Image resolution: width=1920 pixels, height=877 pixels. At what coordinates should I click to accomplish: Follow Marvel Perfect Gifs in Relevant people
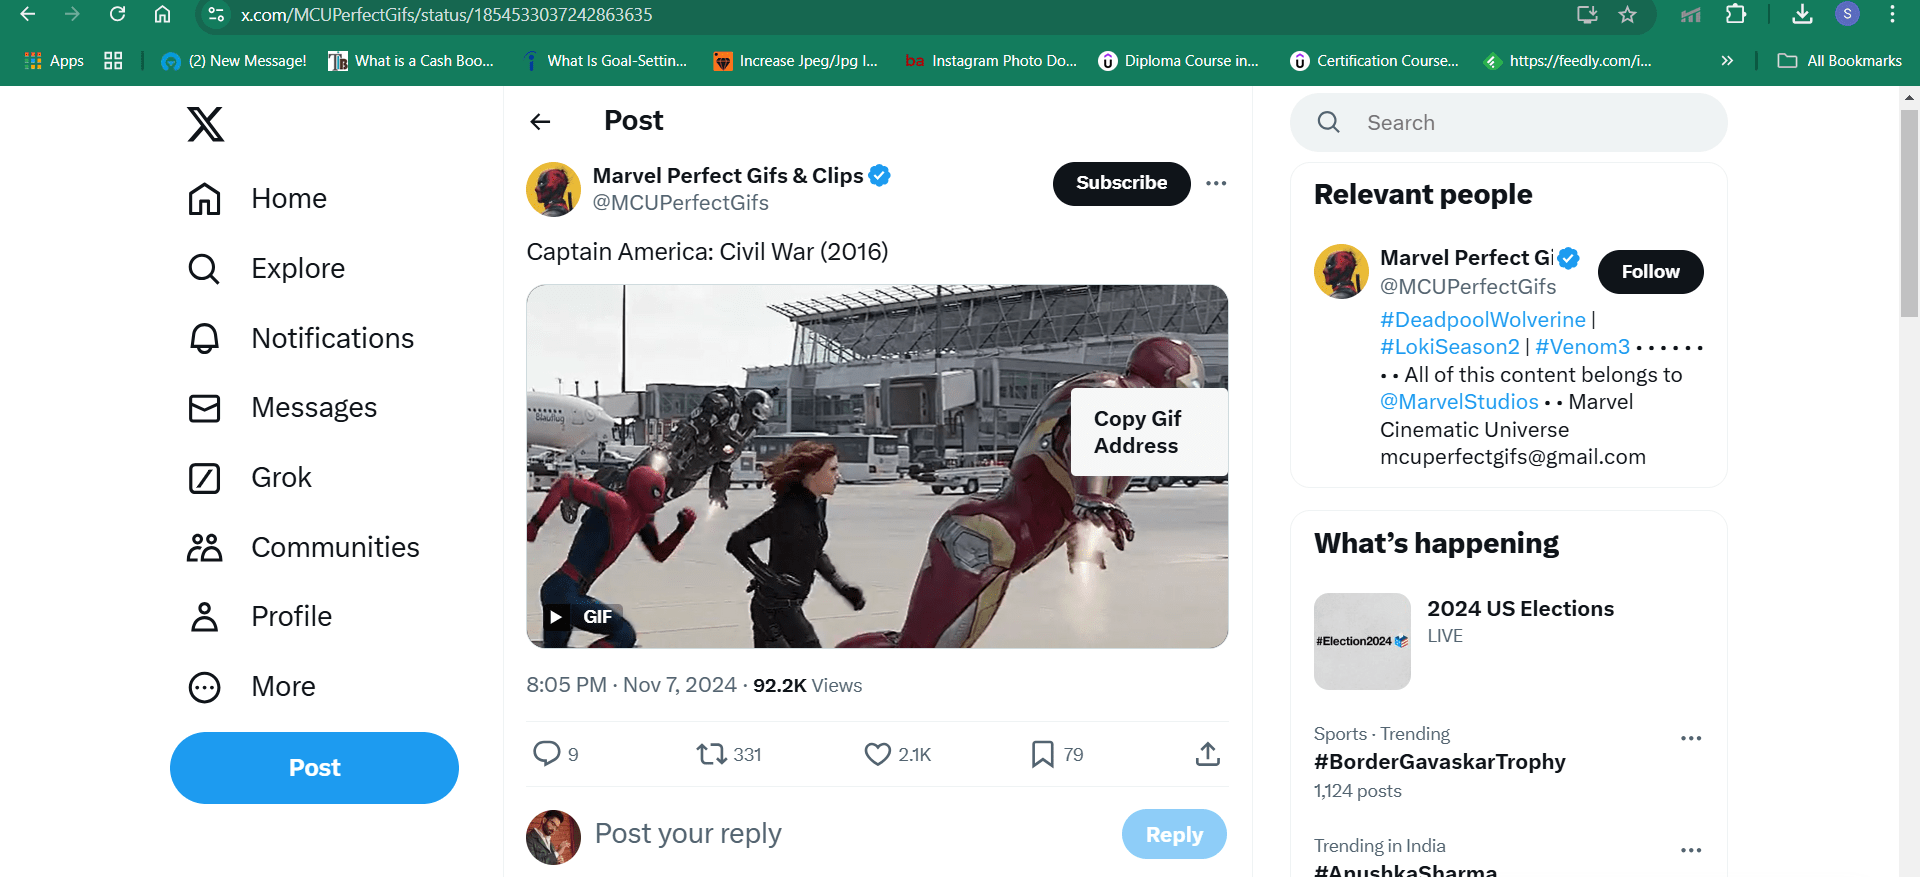click(x=1650, y=272)
